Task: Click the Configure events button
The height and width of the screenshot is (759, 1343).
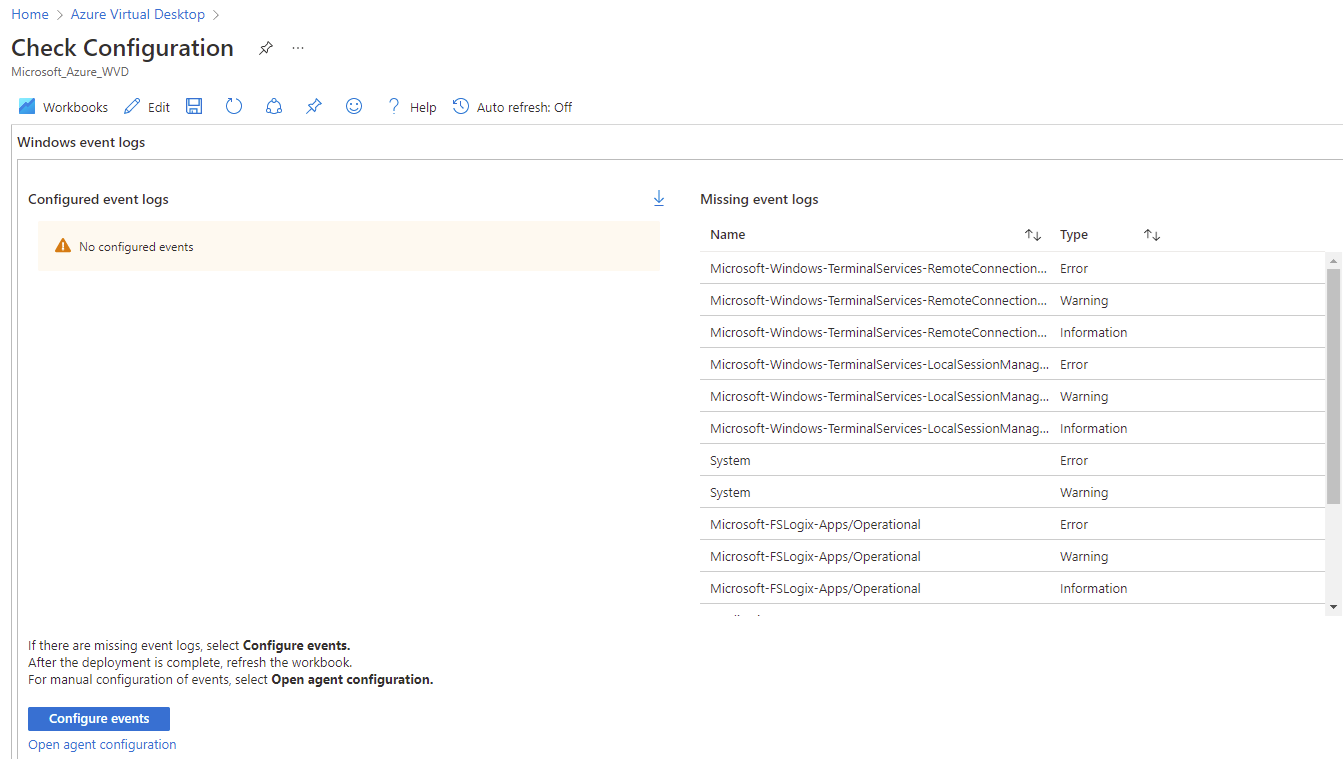Action: pyautogui.click(x=99, y=719)
